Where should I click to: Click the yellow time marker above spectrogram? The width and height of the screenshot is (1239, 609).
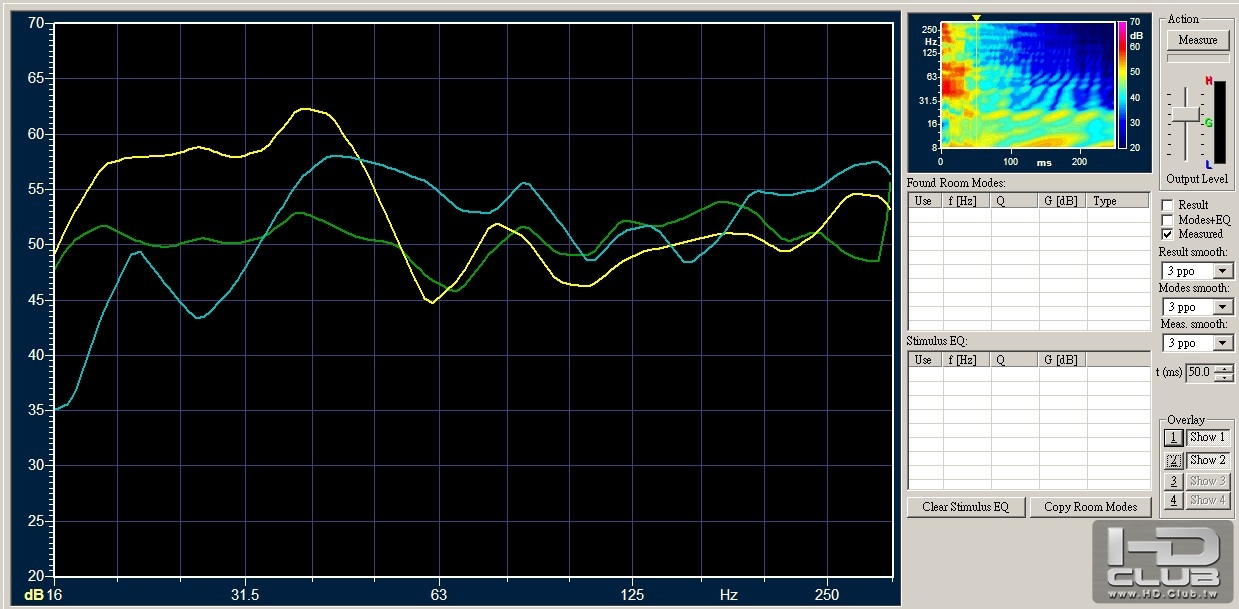pyautogui.click(x=977, y=17)
